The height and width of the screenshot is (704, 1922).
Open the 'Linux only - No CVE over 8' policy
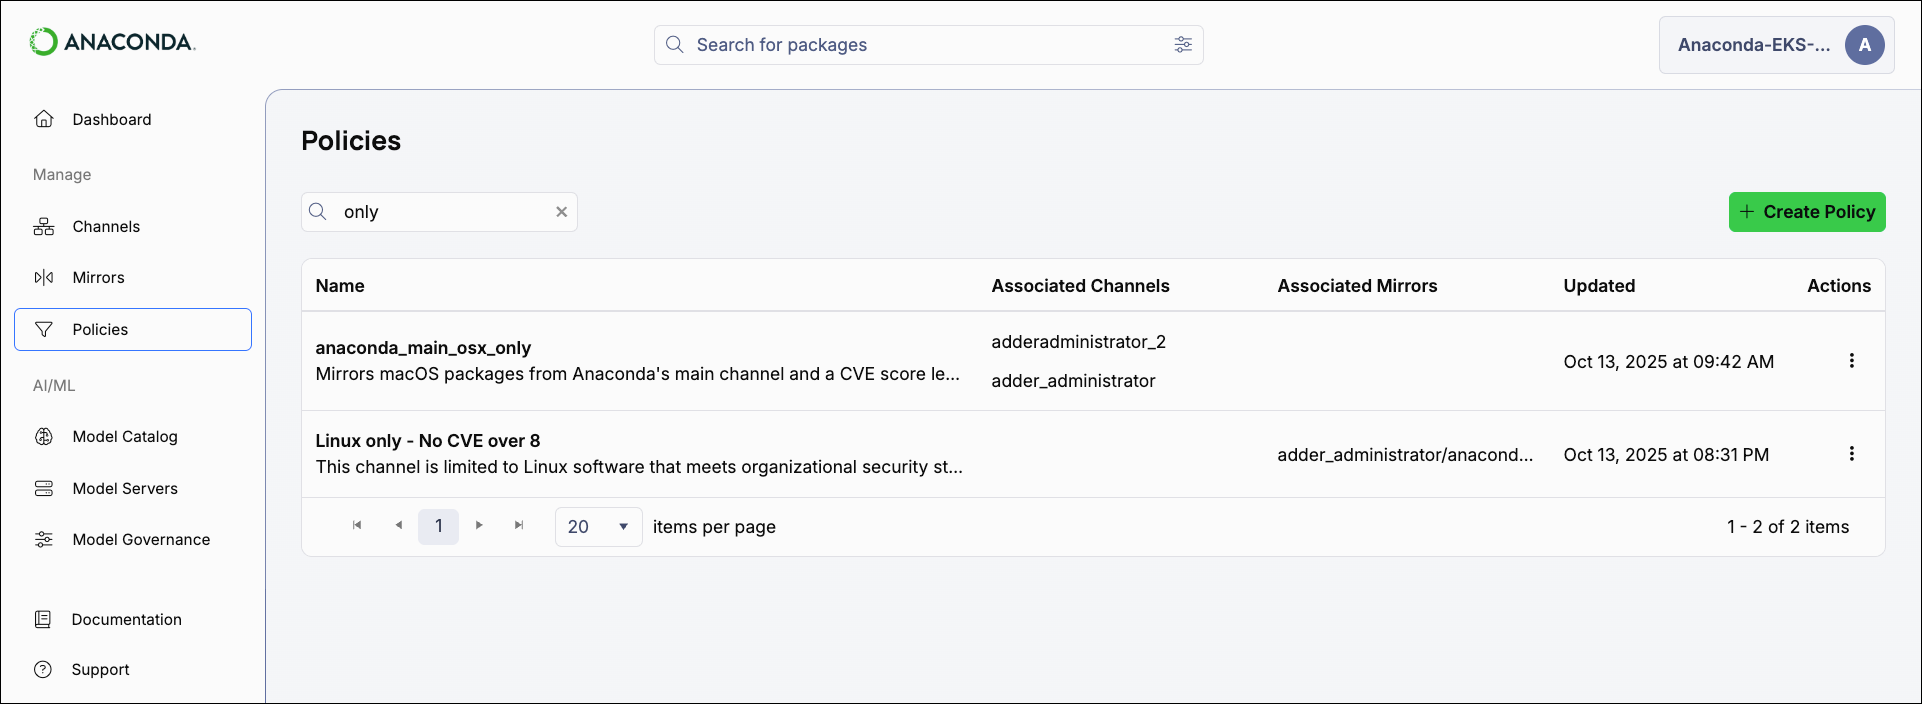[x=428, y=441]
